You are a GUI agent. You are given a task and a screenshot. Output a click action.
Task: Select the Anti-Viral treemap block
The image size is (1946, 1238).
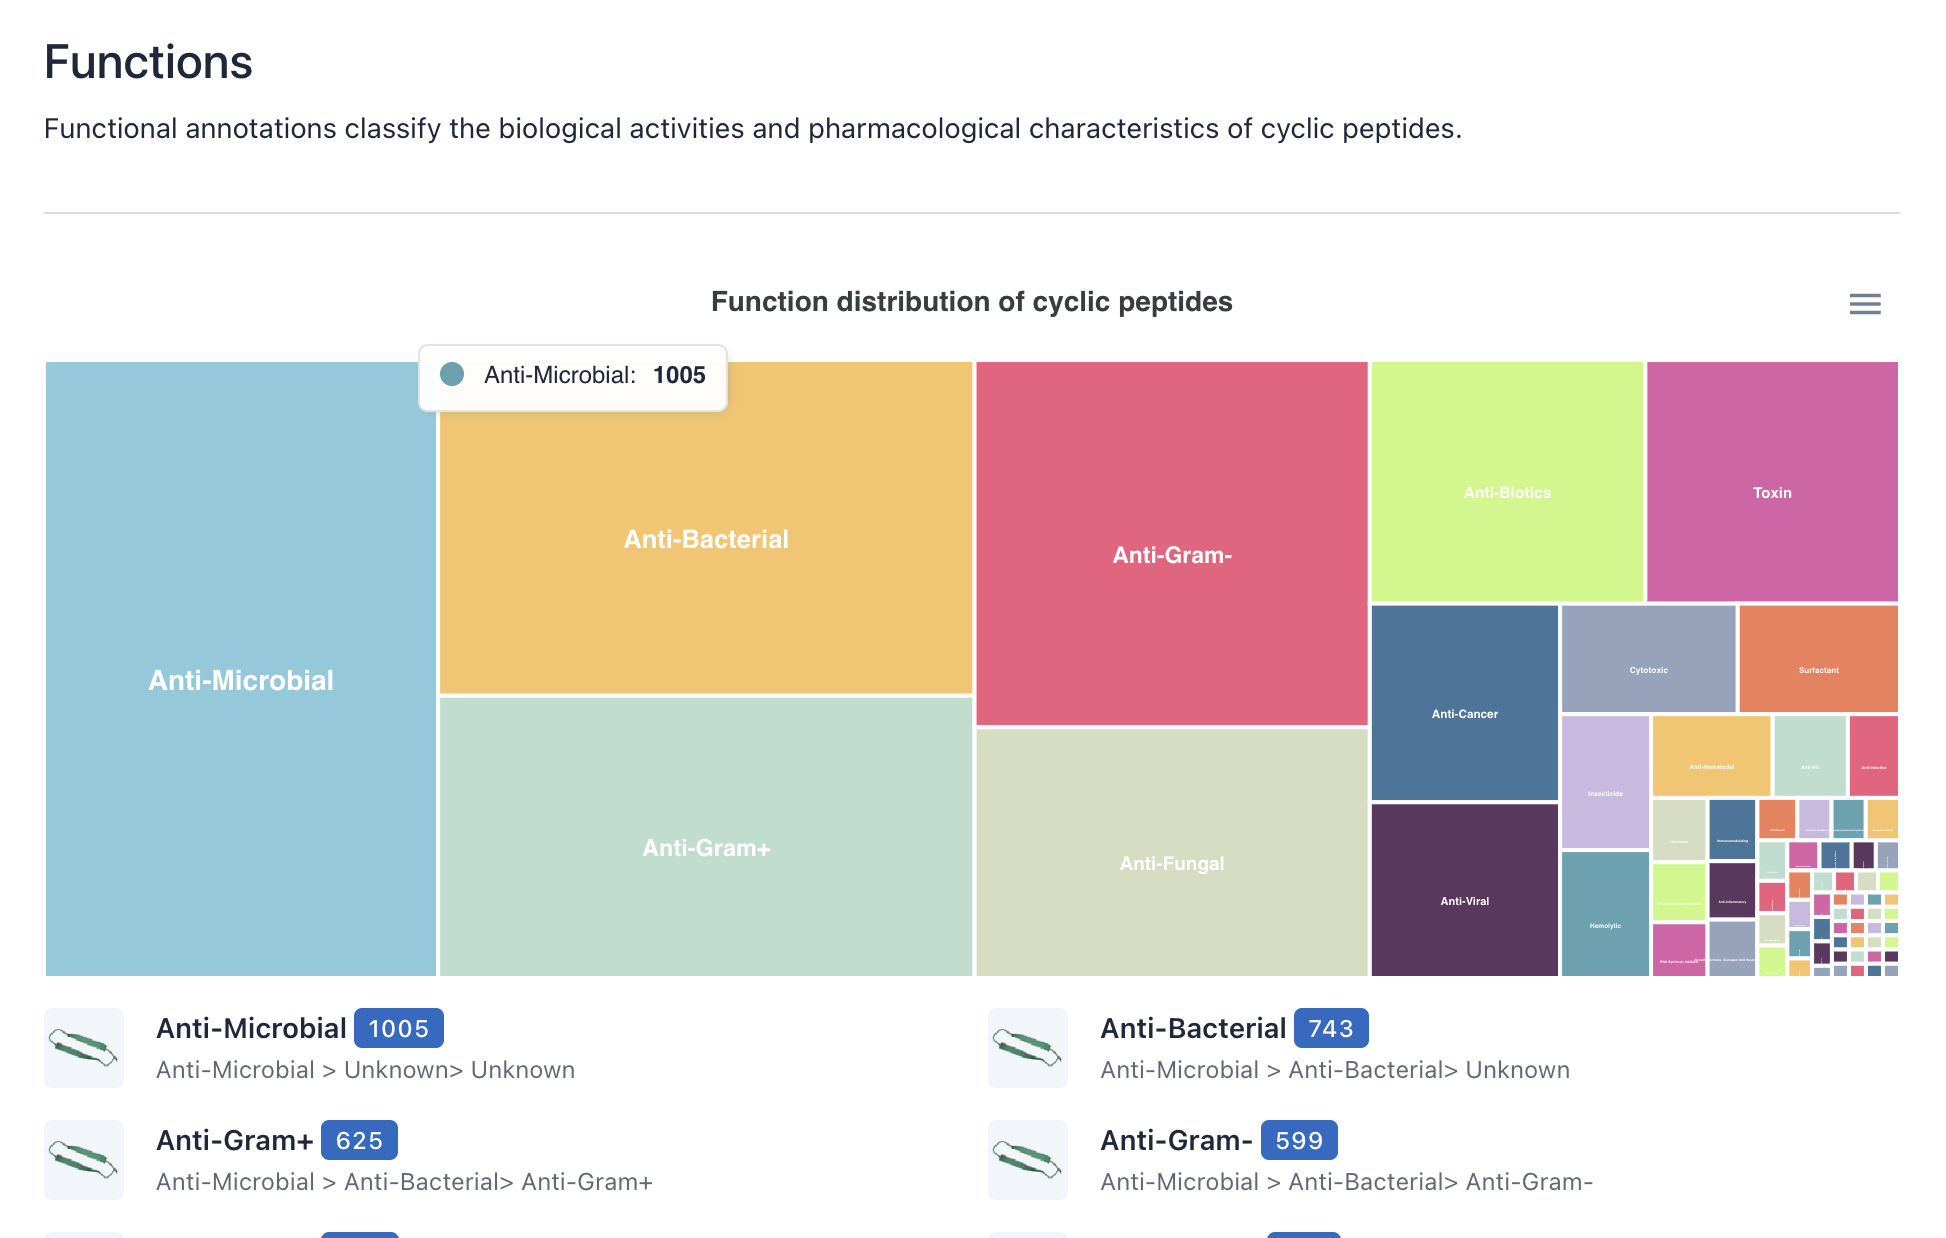(1465, 890)
